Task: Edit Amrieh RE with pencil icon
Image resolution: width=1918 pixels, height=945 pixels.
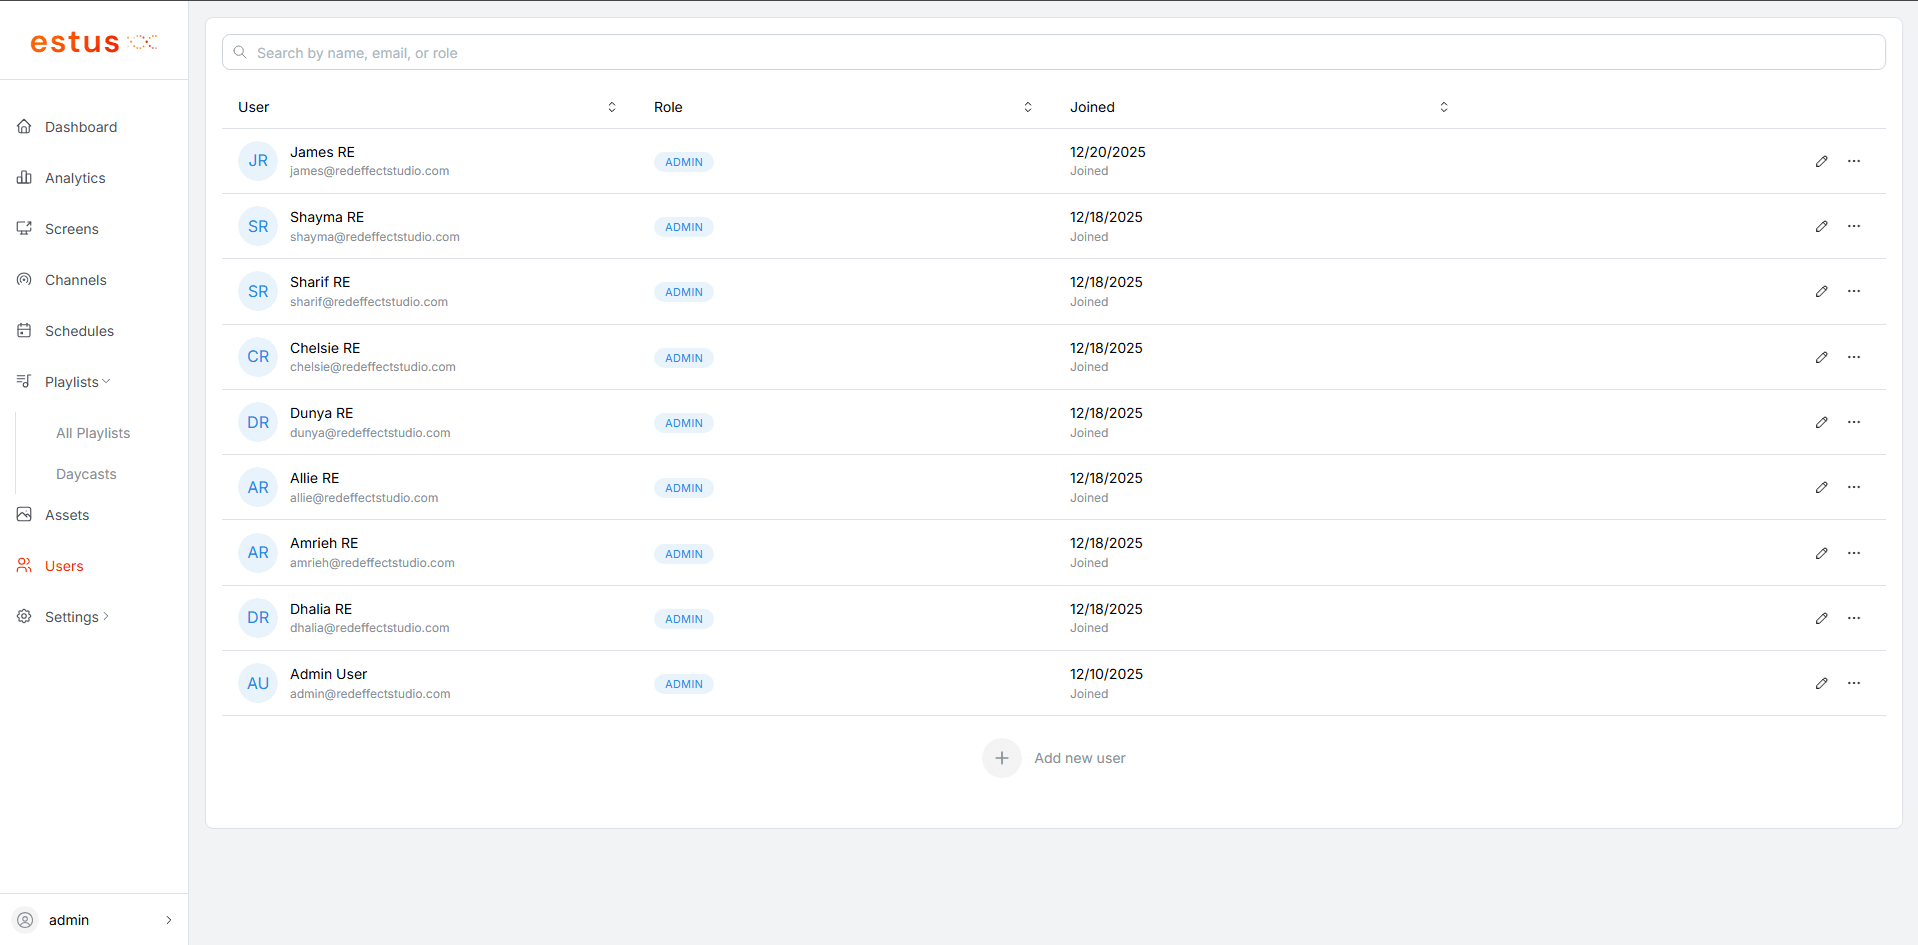Action: click(1822, 553)
